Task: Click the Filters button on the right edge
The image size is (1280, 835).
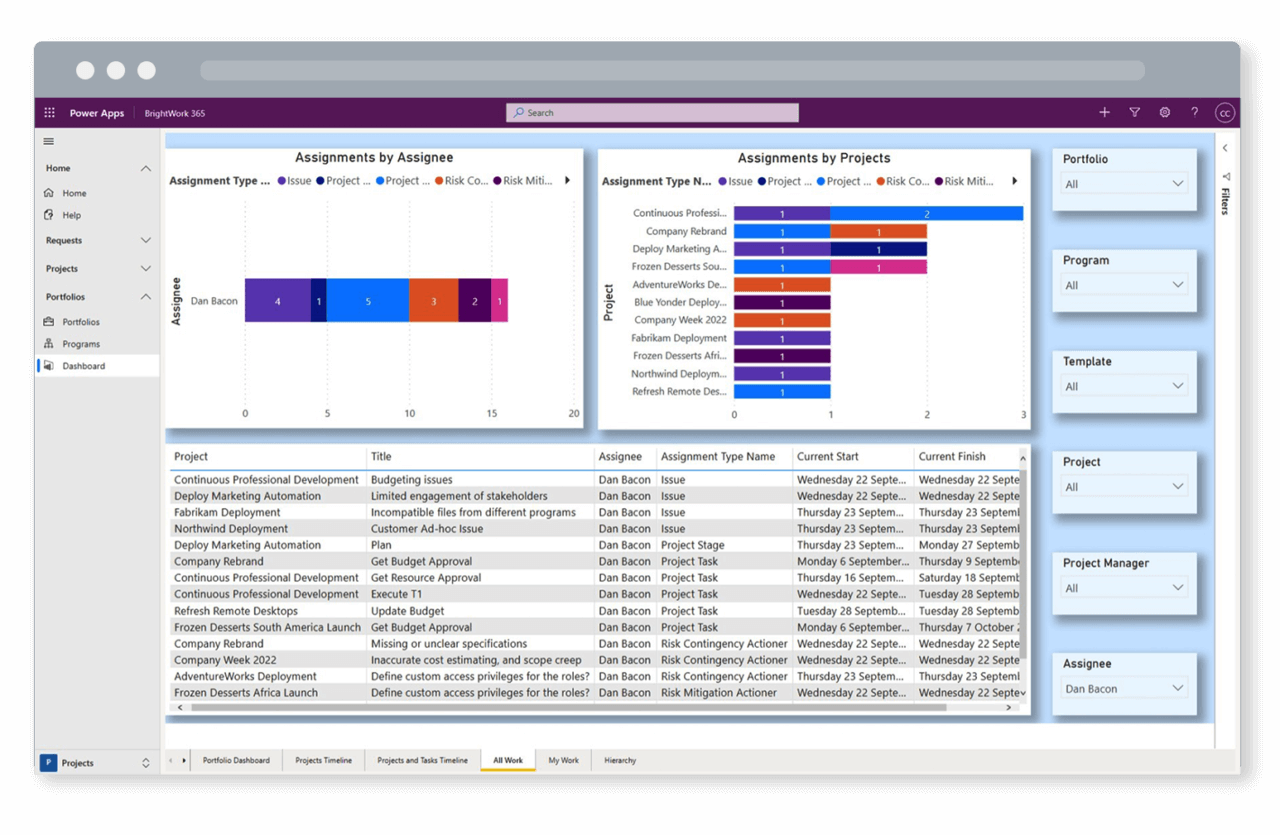Action: coord(1224,196)
